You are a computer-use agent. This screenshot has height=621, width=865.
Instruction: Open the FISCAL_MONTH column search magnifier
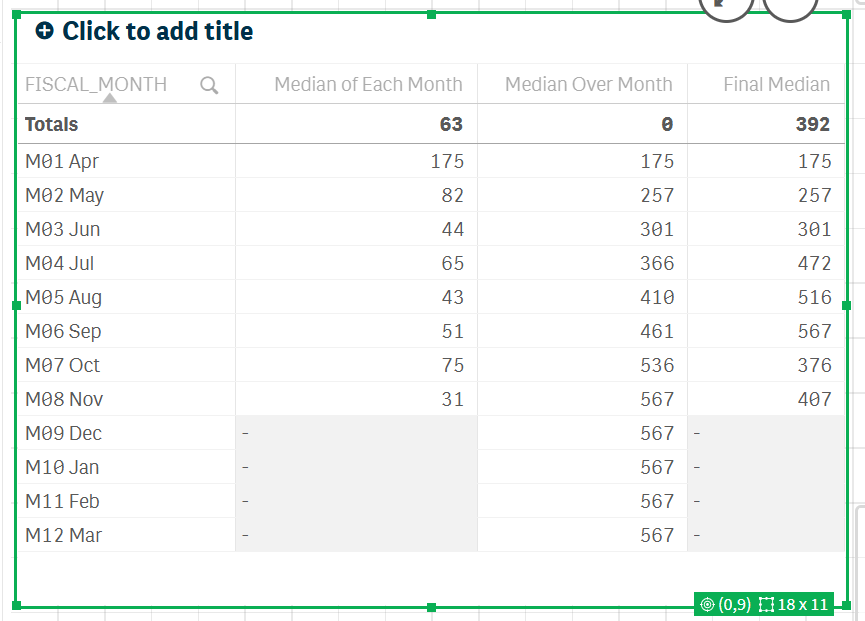[x=209, y=85]
